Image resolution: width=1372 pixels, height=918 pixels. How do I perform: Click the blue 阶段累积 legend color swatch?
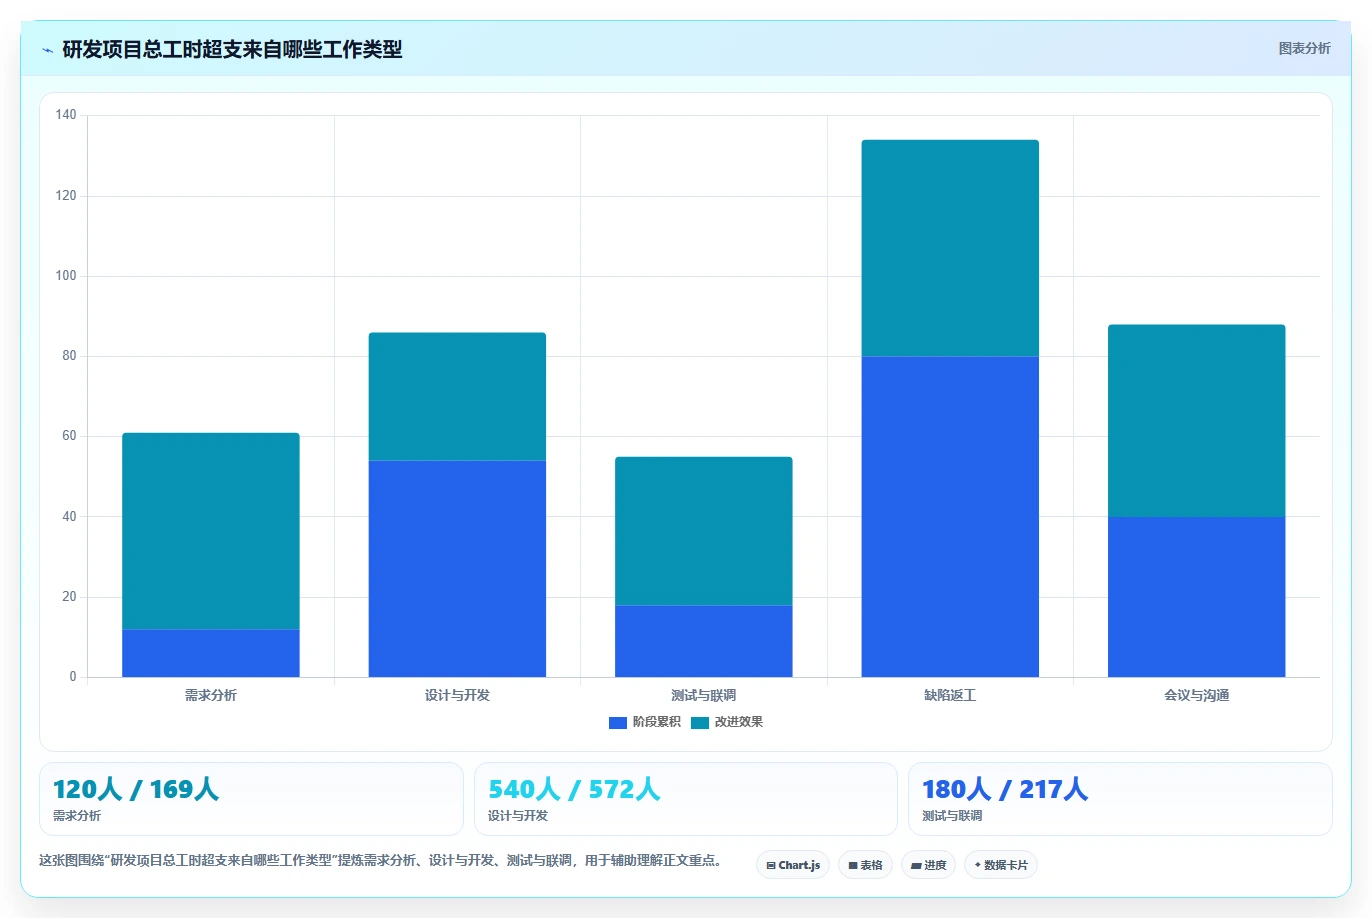pos(617,723)
